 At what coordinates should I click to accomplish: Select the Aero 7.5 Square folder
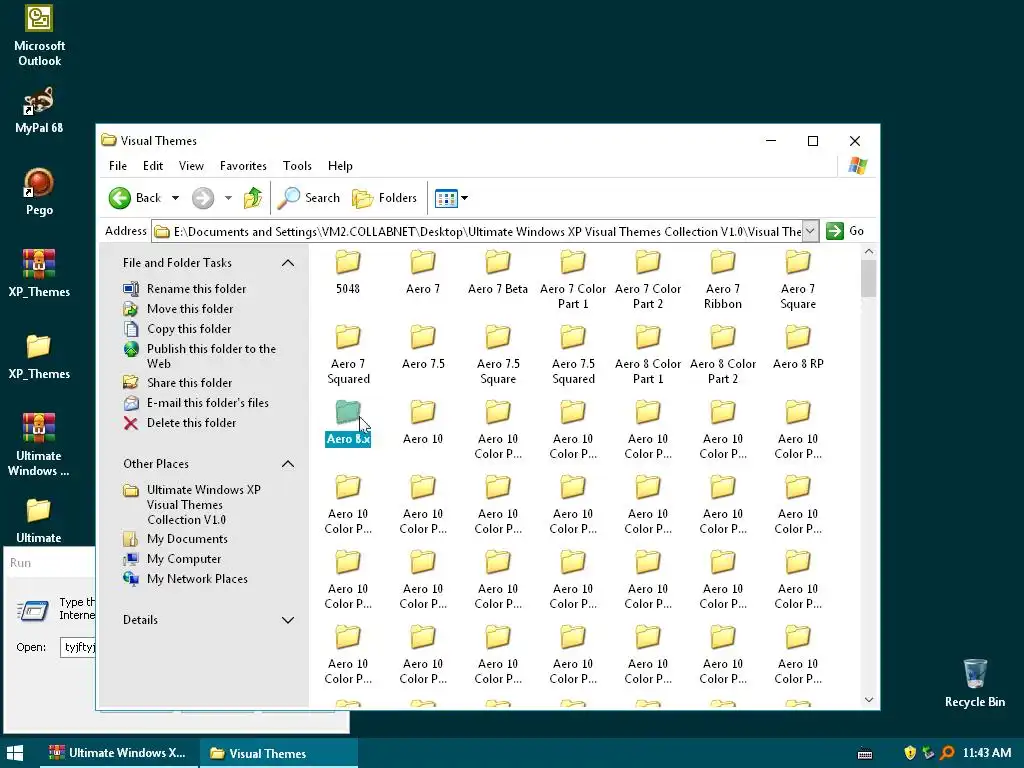coord(498,355)
